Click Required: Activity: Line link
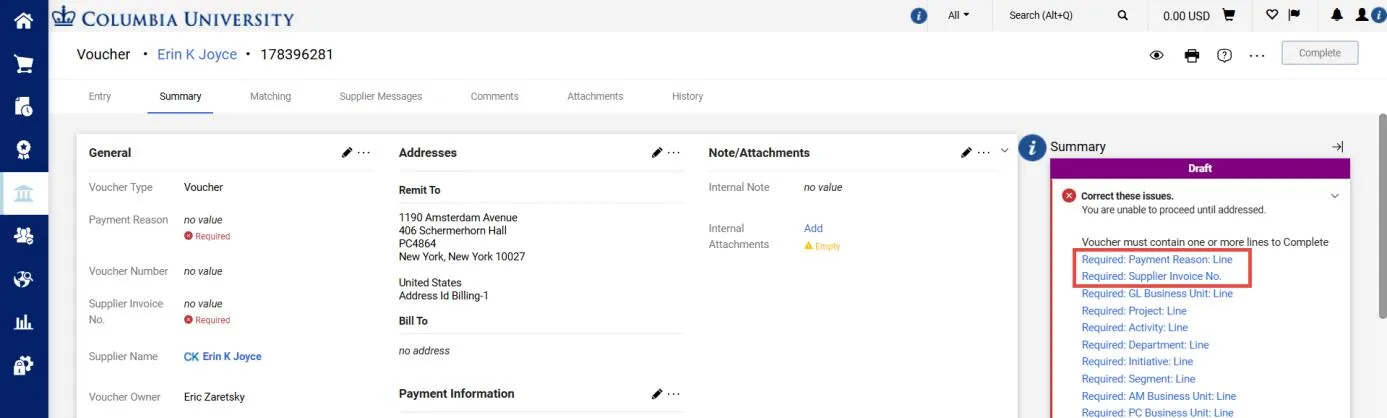 (1135, 328)
